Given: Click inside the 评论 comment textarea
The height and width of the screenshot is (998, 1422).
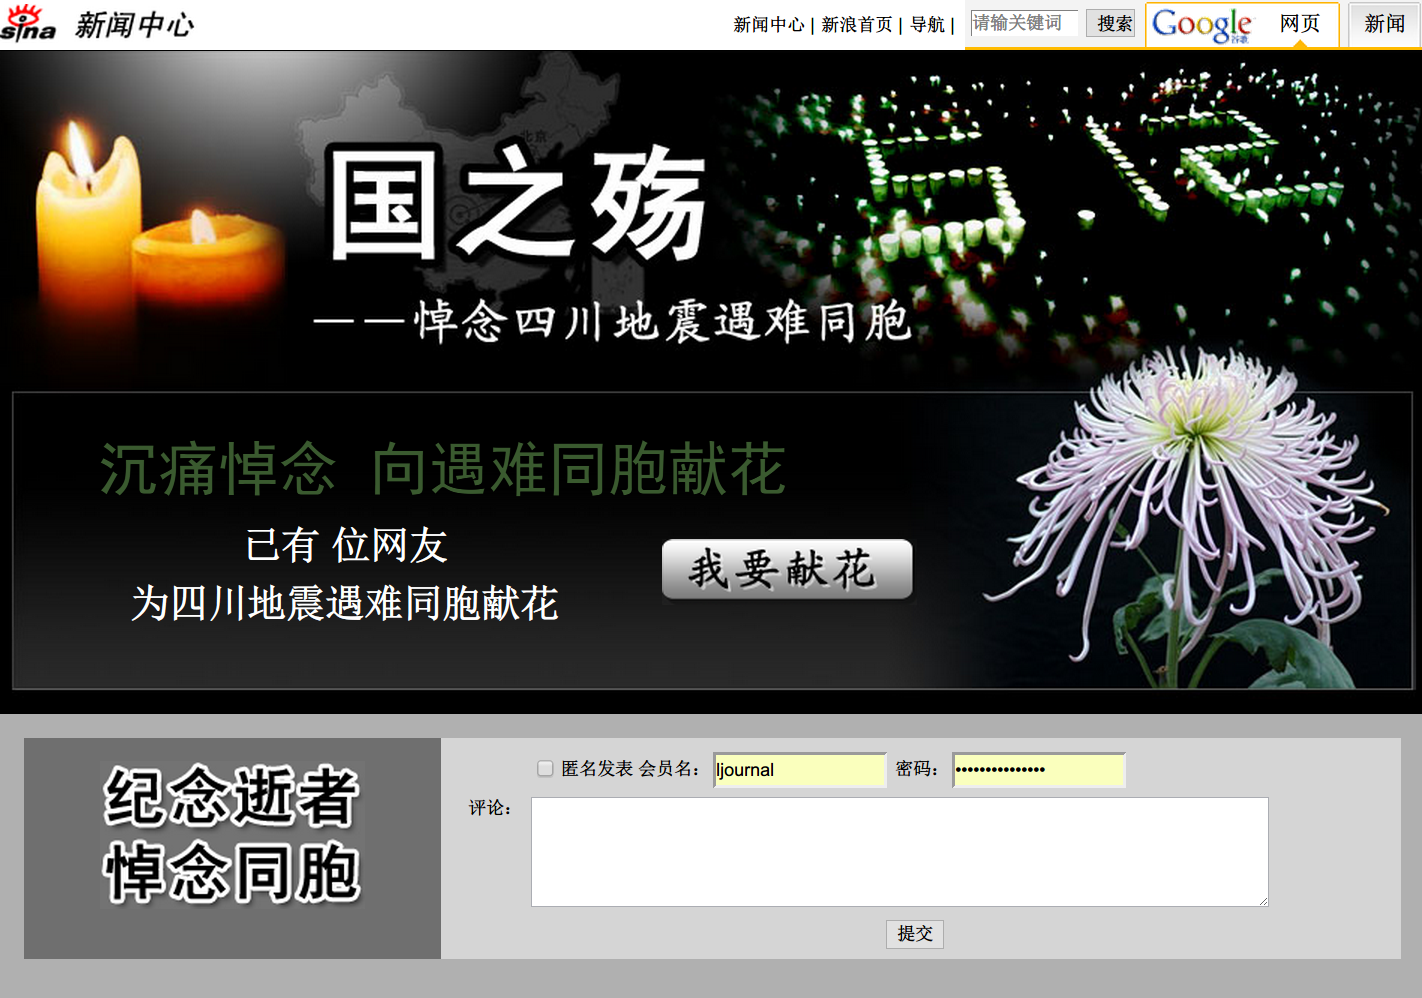Looking at the screenshot, I should tap(899, 851).
